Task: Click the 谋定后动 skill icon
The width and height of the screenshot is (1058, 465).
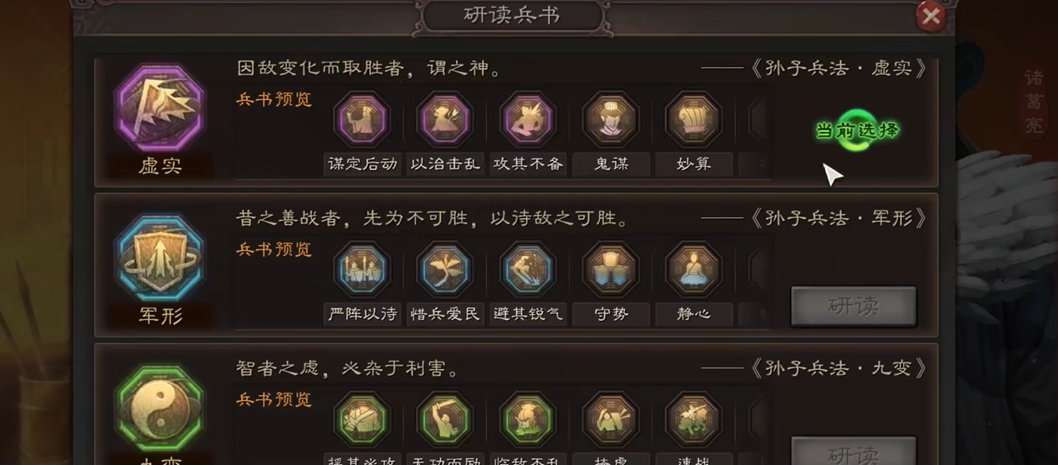Action: [362, 119]
